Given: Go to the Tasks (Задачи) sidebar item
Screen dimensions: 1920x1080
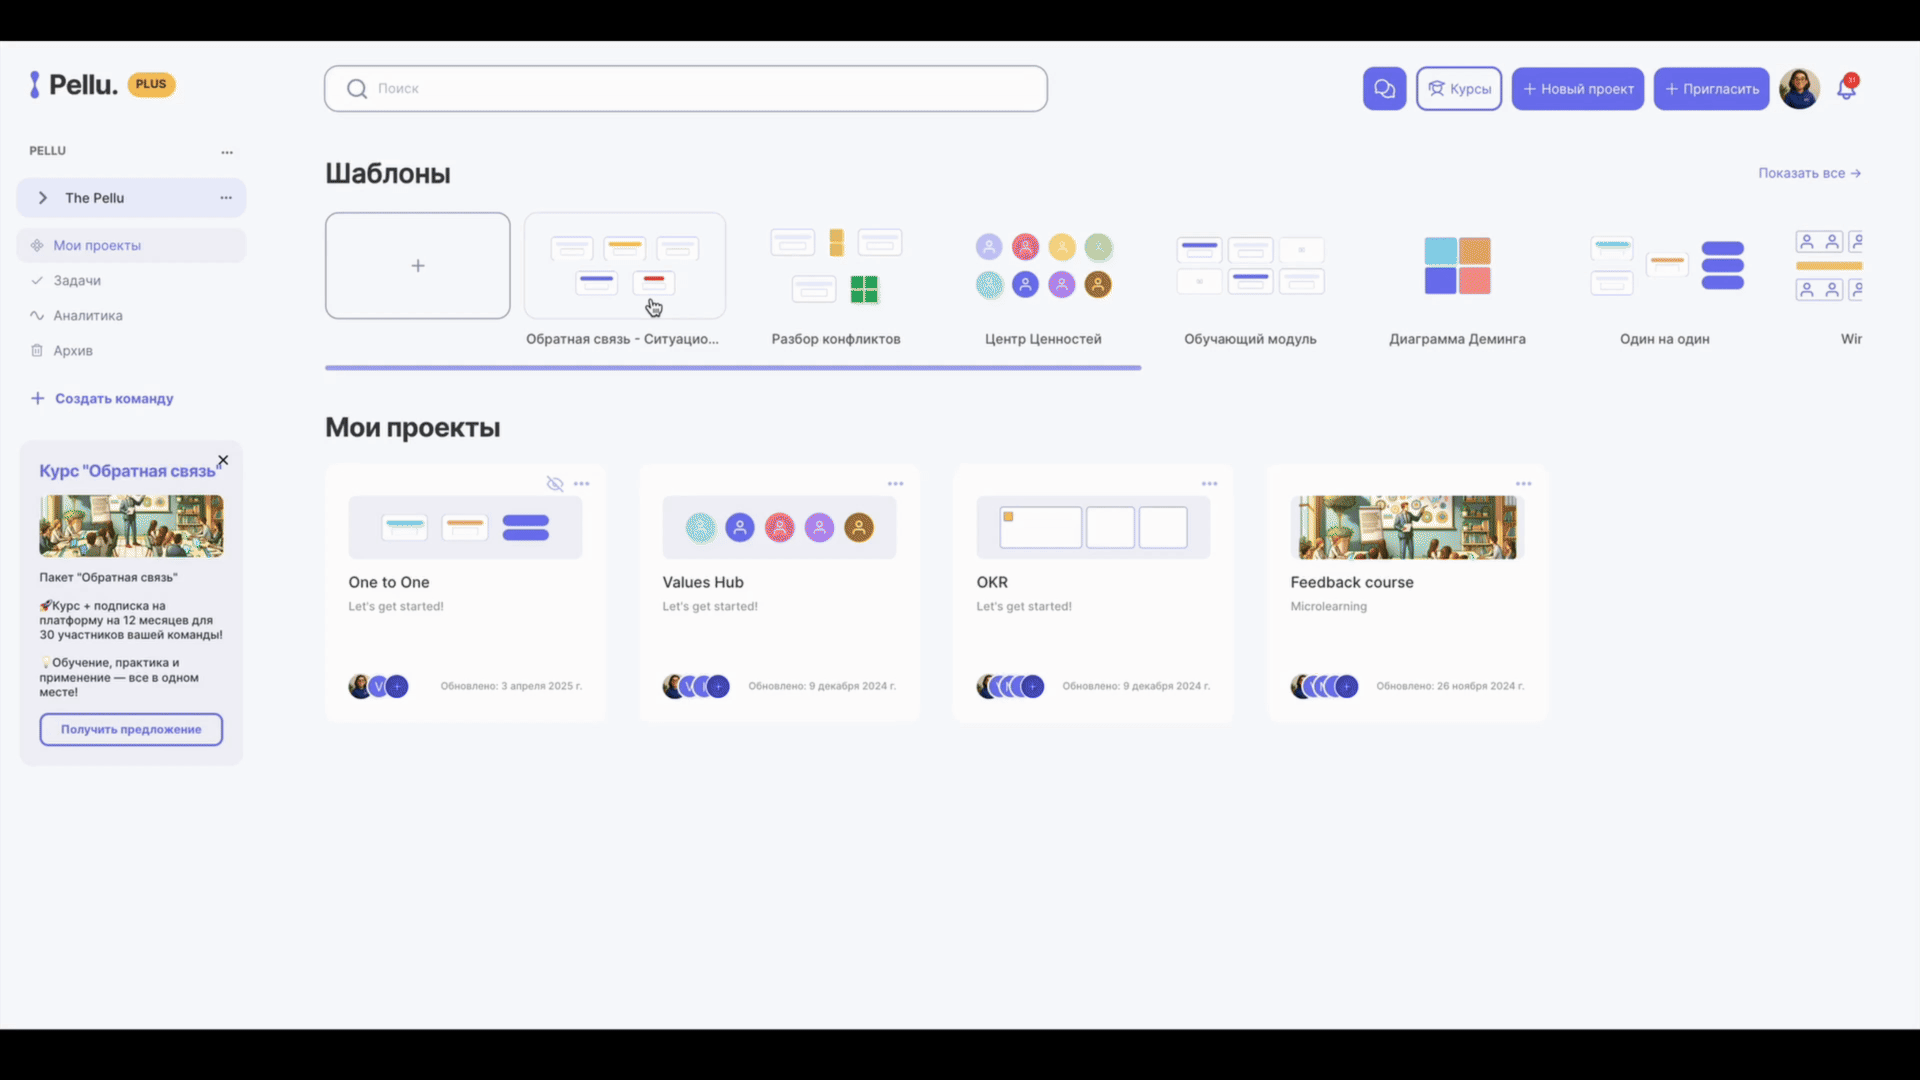Looking at the screenshot, I should [x=77, y=281].
